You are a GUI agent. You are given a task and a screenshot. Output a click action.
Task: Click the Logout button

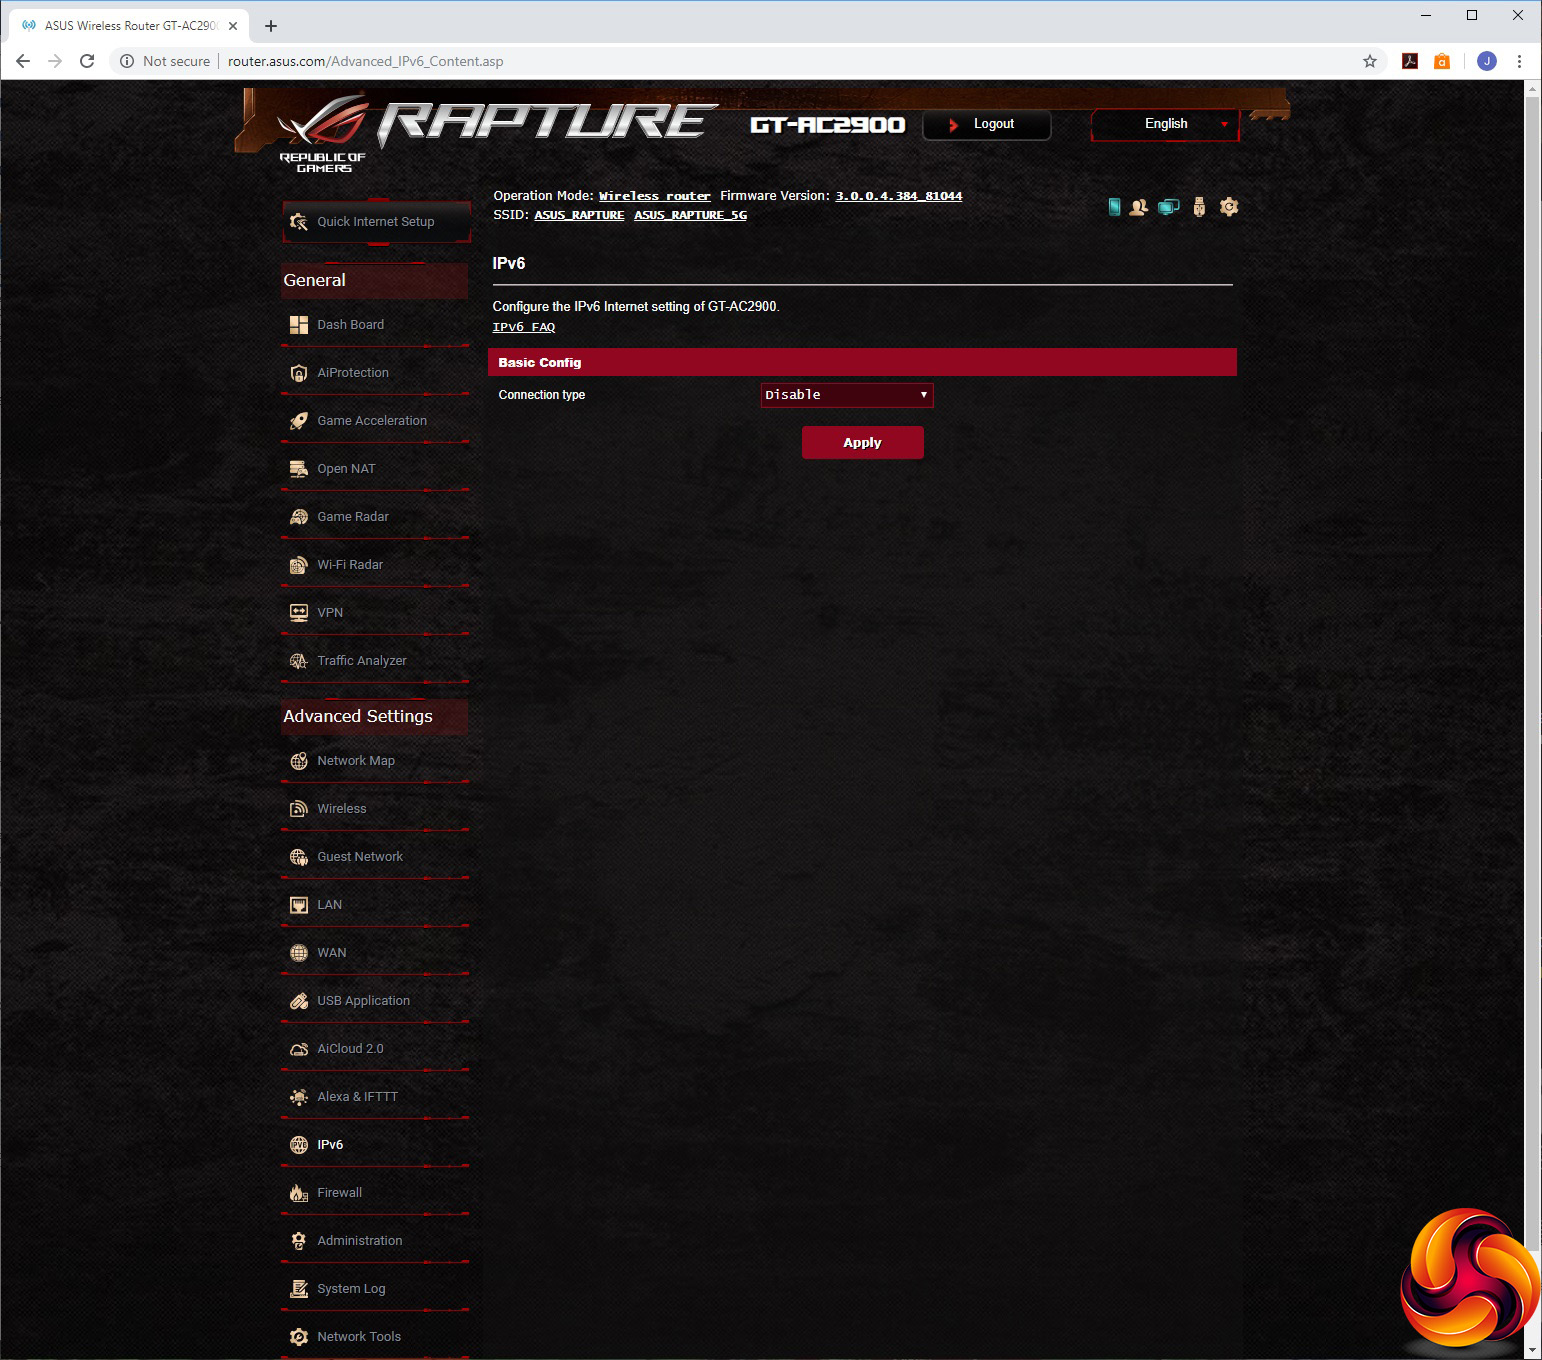pos(987,124)
